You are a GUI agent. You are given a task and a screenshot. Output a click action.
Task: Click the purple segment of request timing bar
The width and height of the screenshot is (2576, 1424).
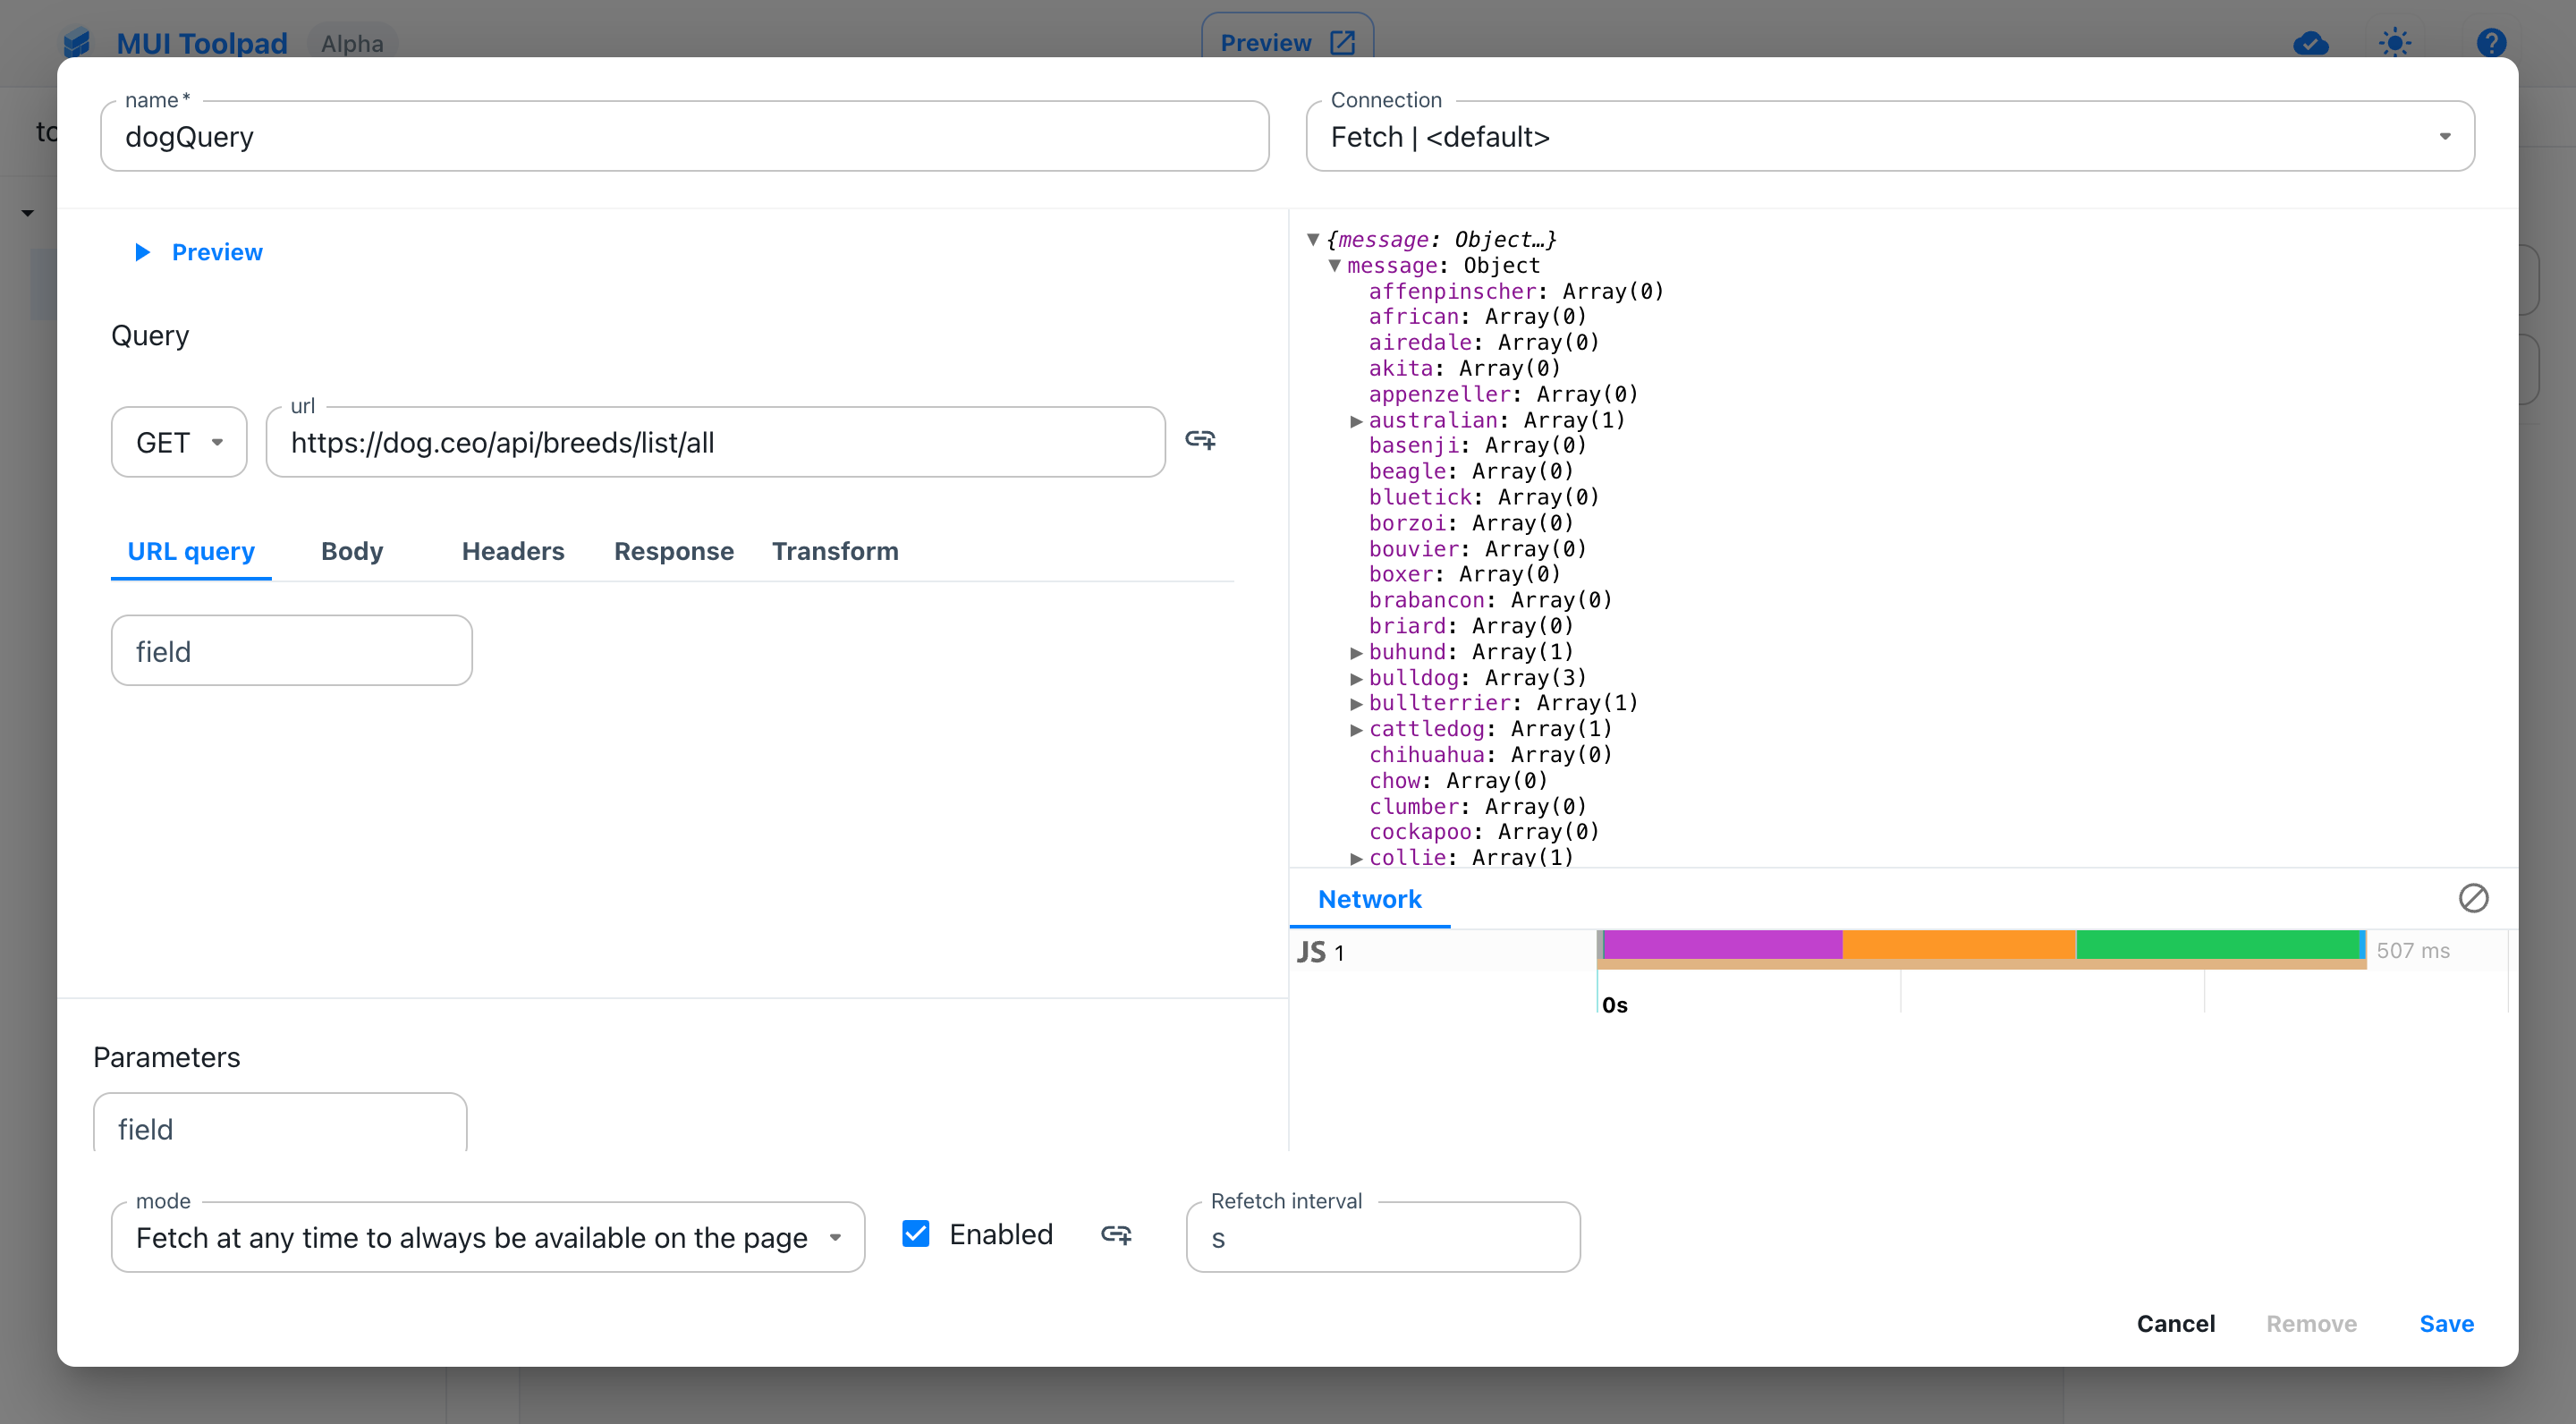click(x=1722, y=944)
